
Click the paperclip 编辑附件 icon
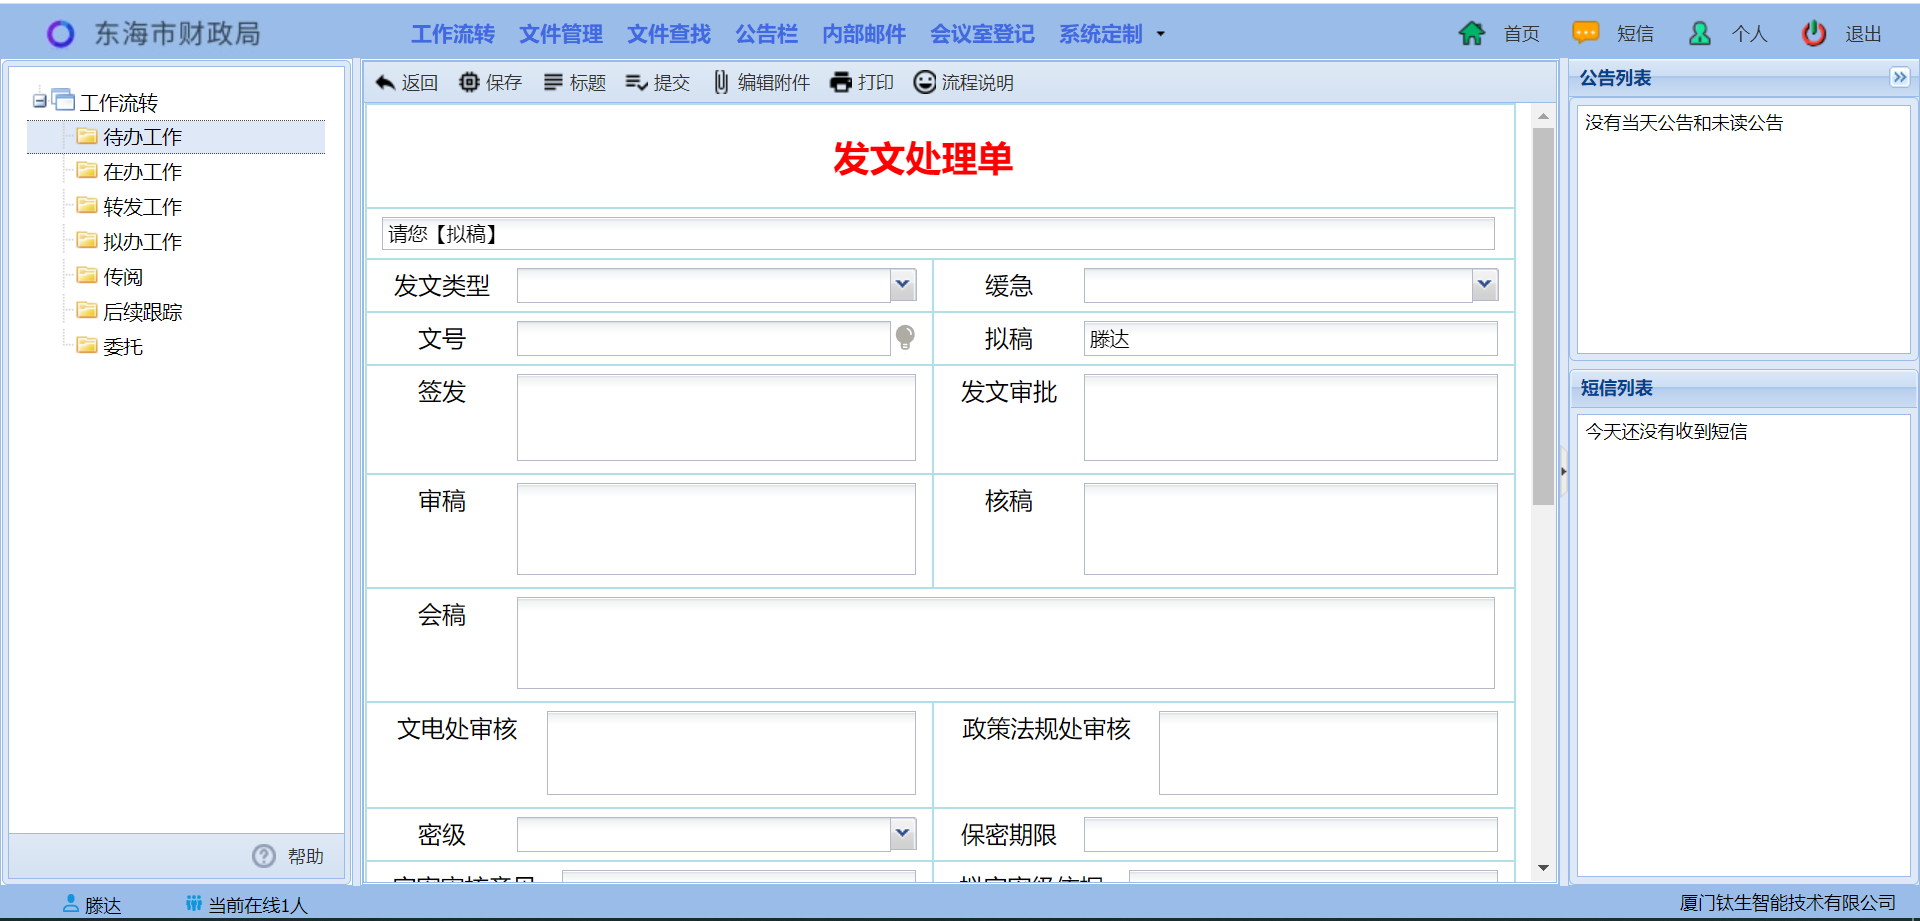pyautogui.click(x=721, y=82)
